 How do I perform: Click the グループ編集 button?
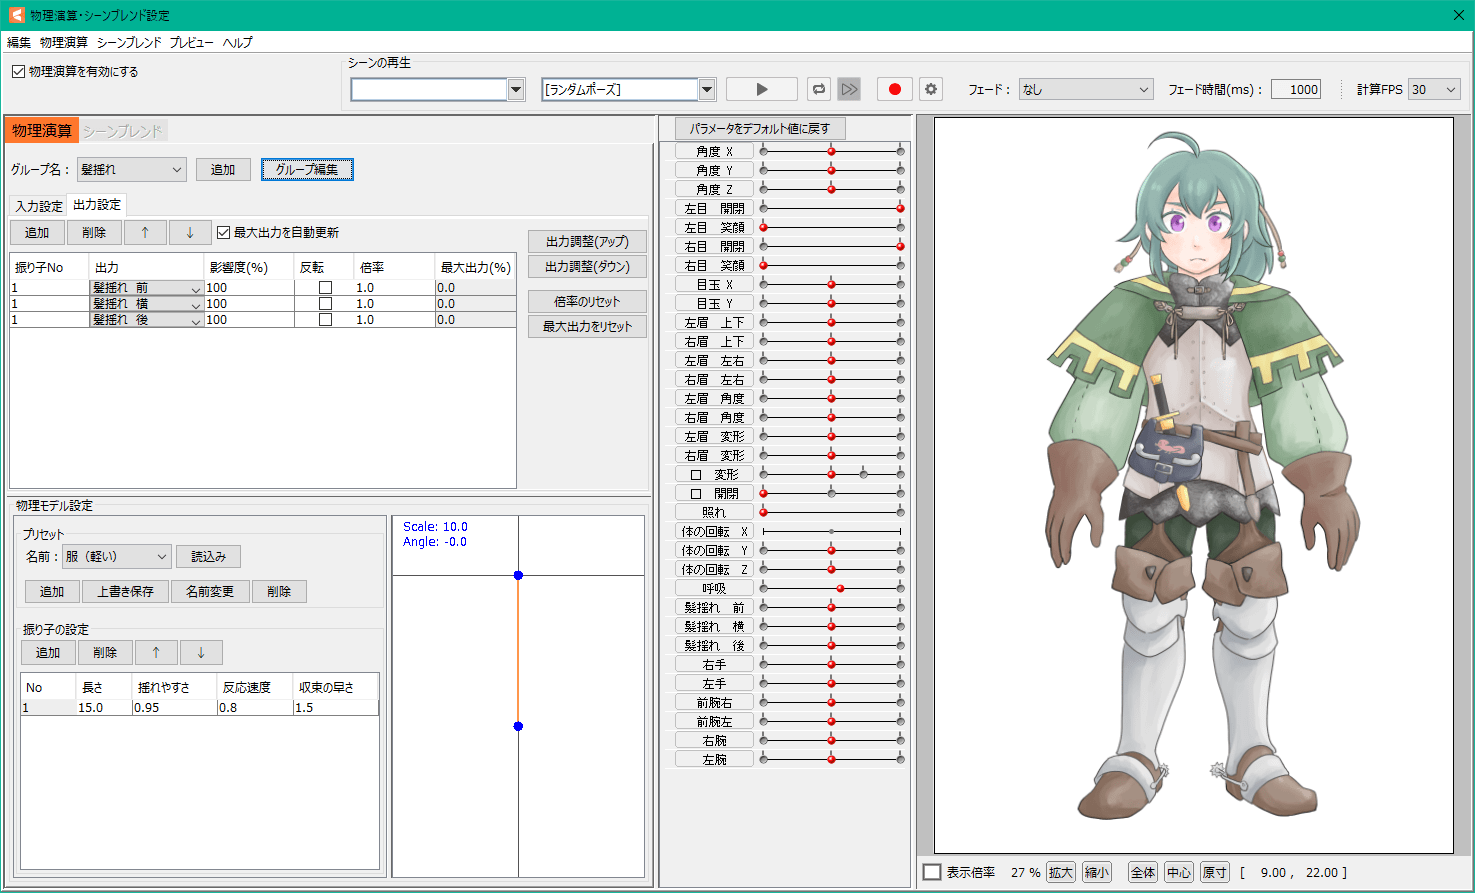(307, 170)
